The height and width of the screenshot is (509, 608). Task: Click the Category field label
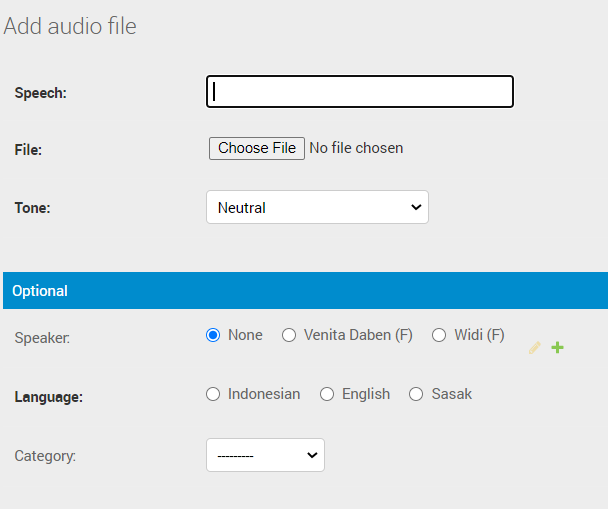click(45, 456)
